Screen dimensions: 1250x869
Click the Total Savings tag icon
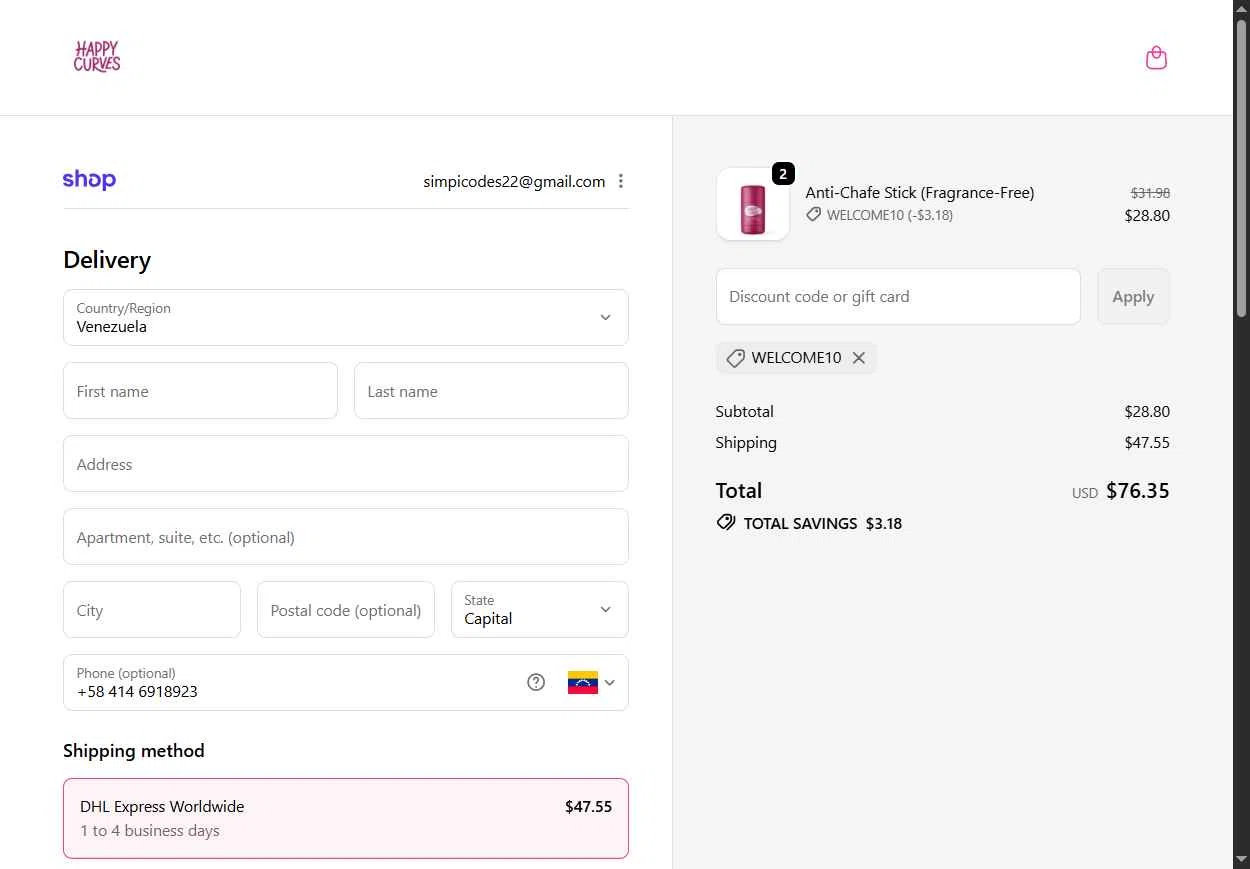726,523
